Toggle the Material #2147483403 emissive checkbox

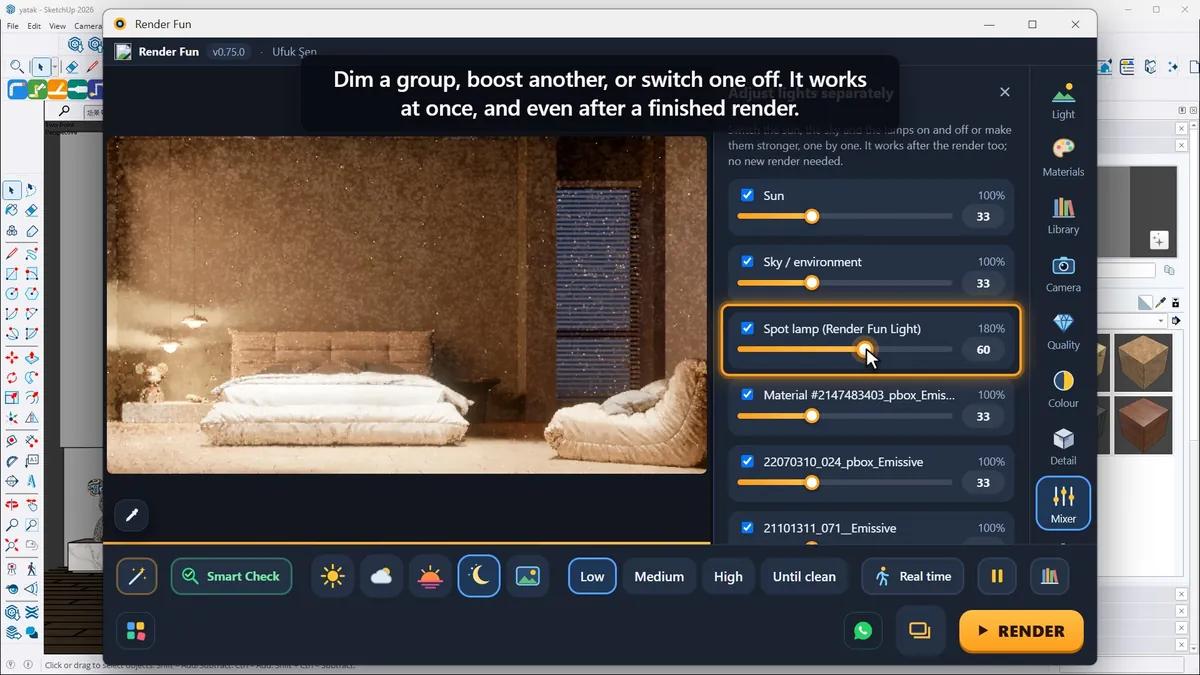pyautogui.click(x=747, y=394)
